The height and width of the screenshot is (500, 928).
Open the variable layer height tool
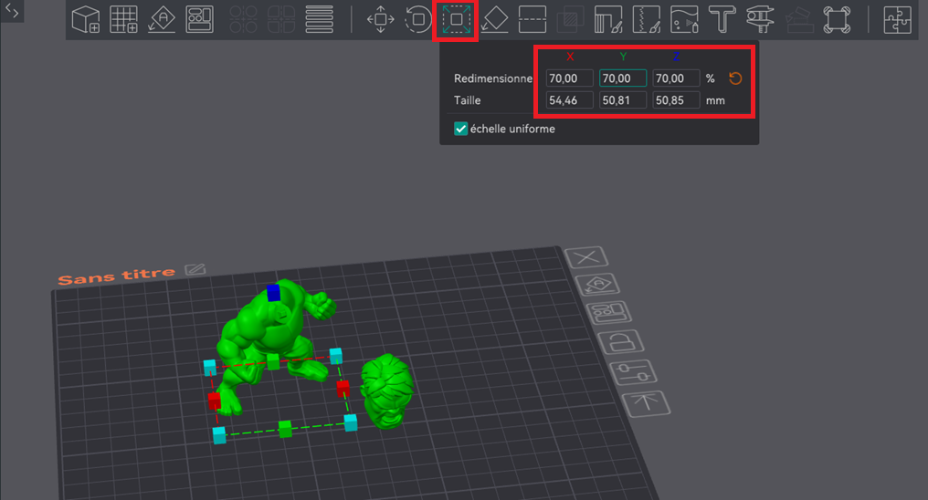point(319,20)
